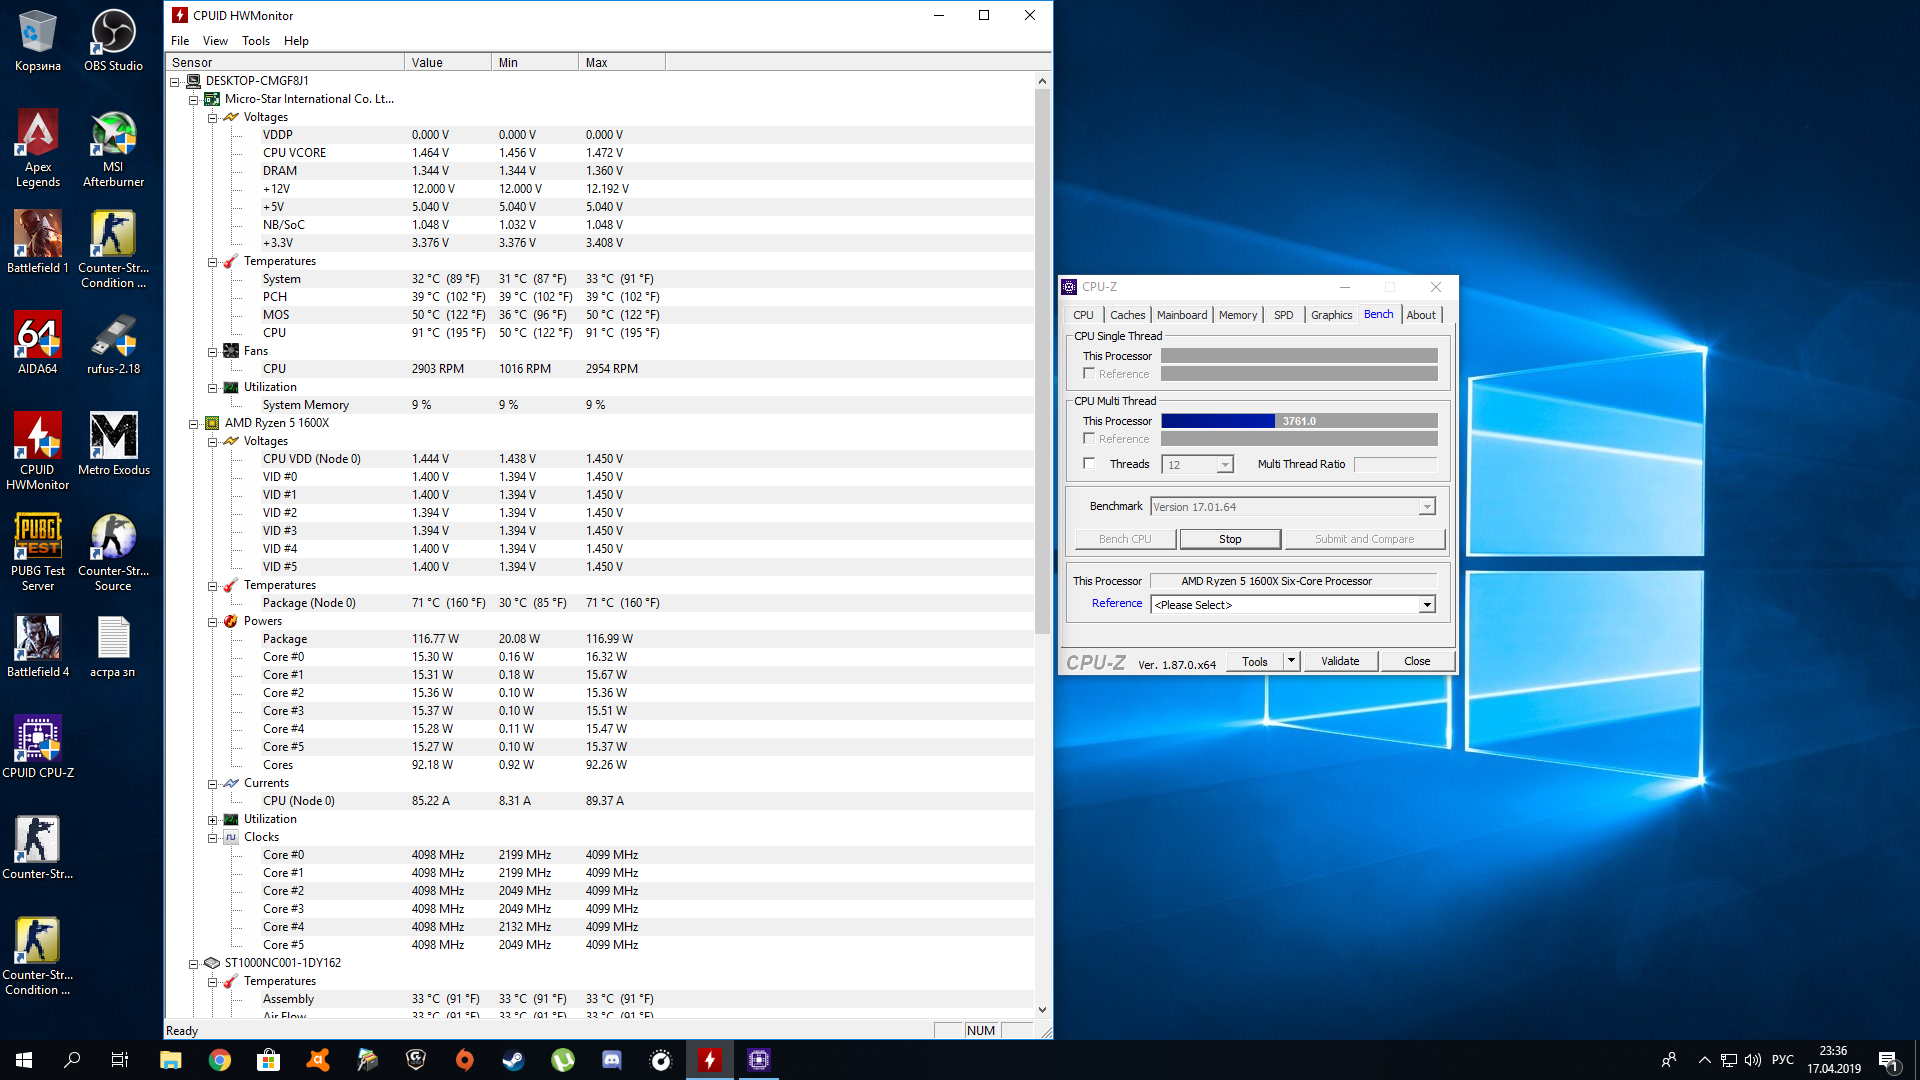
Task: Open the Reference processor dropdown
Action: point(1427,605)
